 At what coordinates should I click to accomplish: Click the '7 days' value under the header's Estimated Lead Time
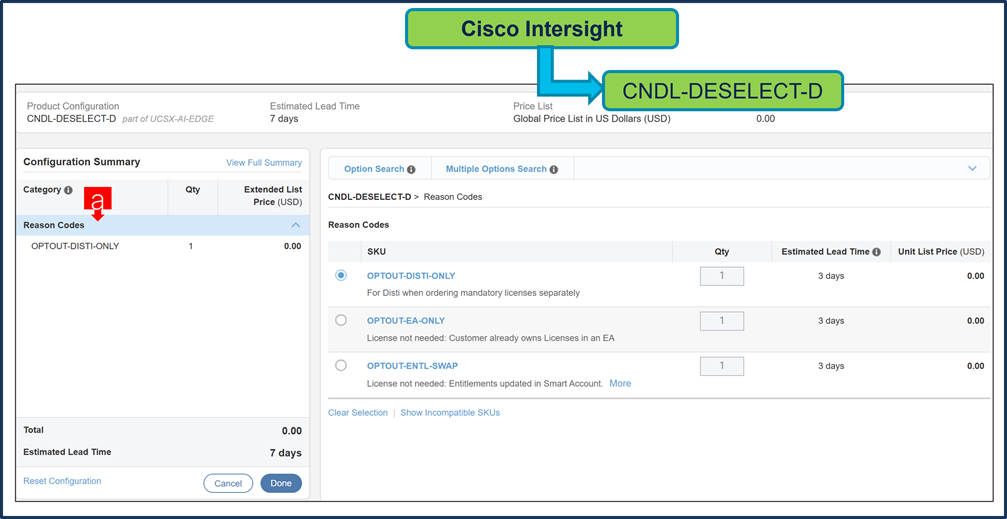click(x=284, y=118)
